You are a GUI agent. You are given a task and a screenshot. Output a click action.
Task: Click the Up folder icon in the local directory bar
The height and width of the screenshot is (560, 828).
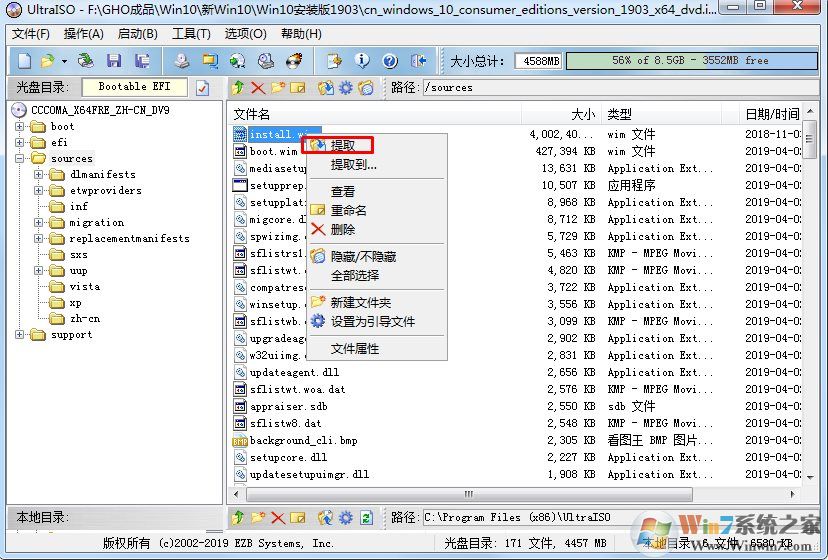[x=238, y=517]
